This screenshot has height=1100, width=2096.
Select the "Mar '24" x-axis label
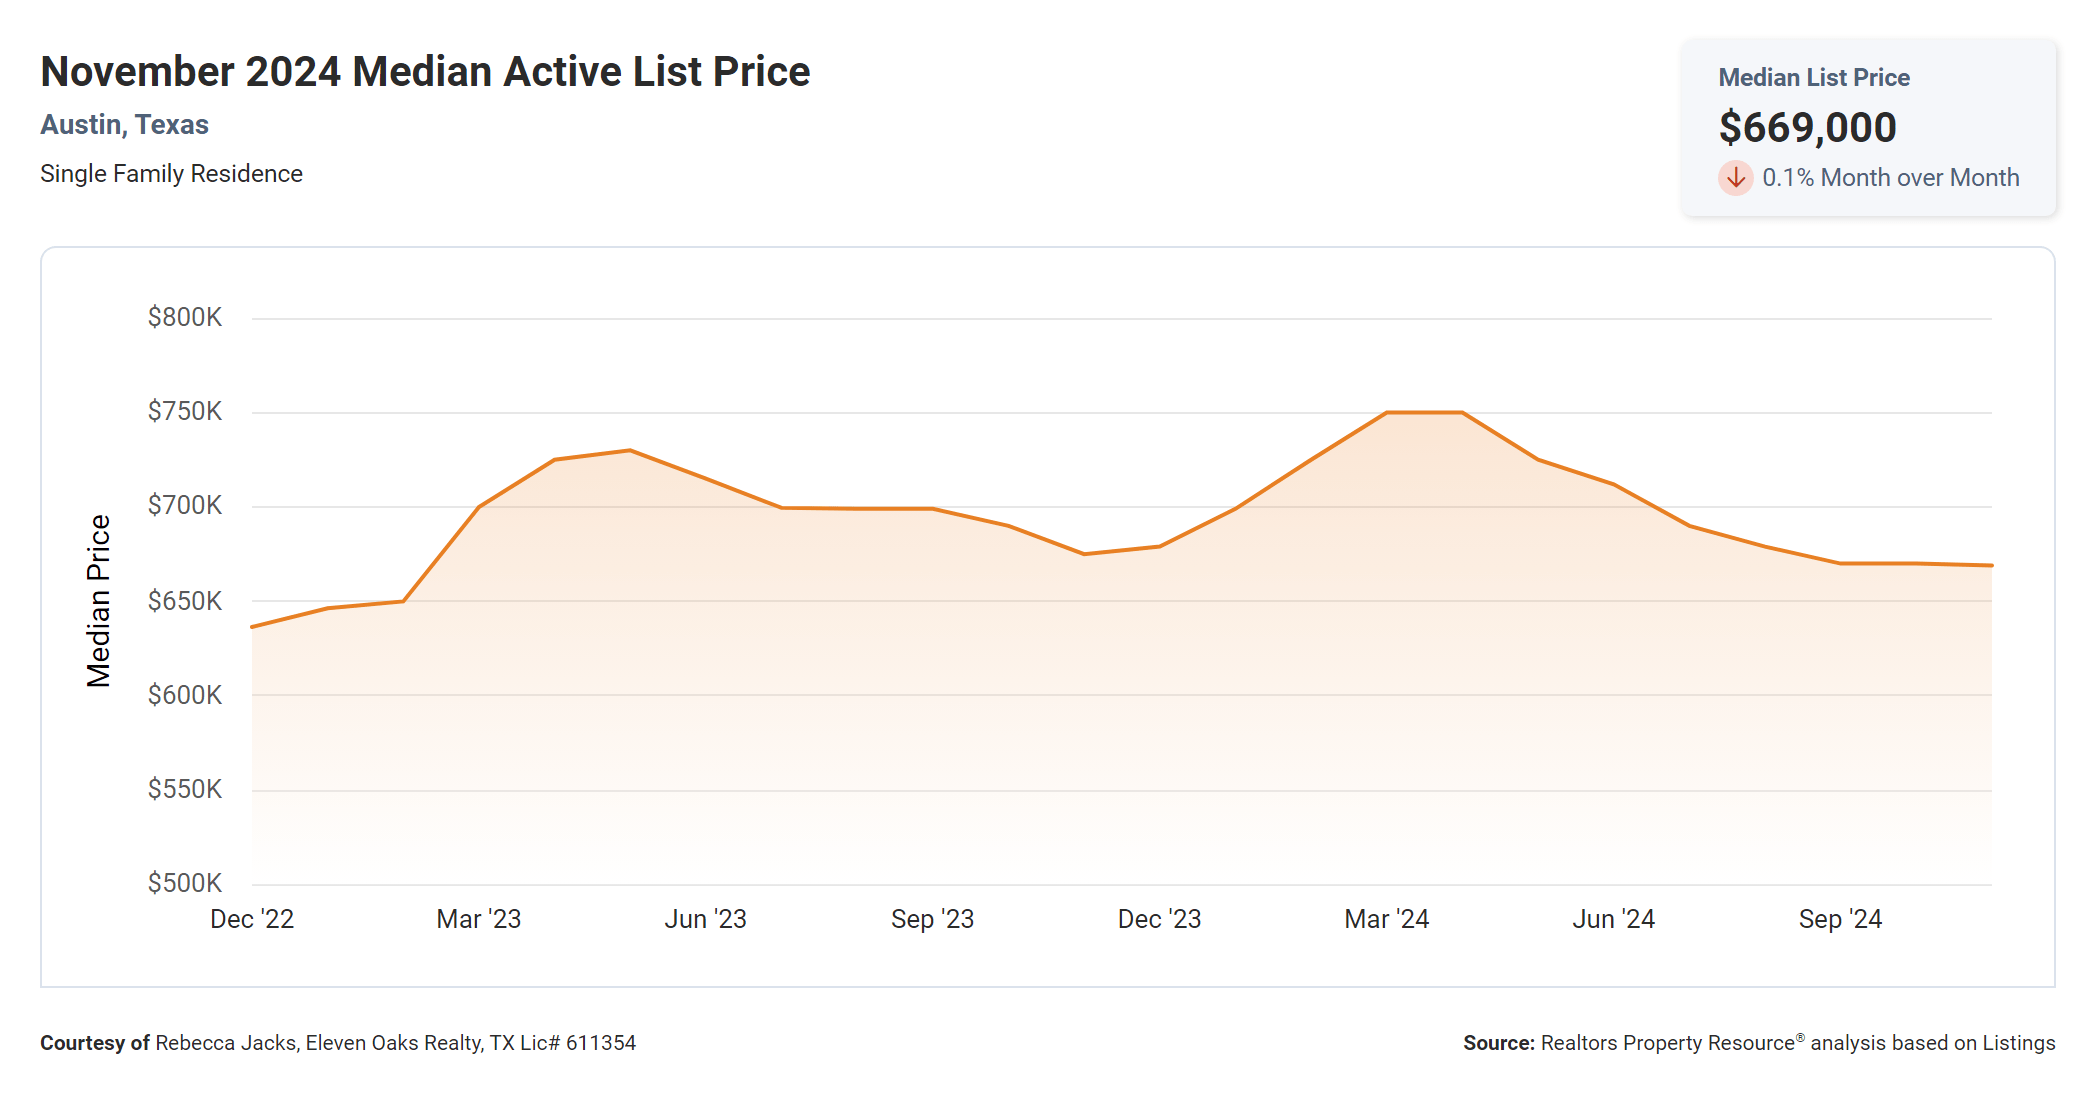tap(1386, 919)
